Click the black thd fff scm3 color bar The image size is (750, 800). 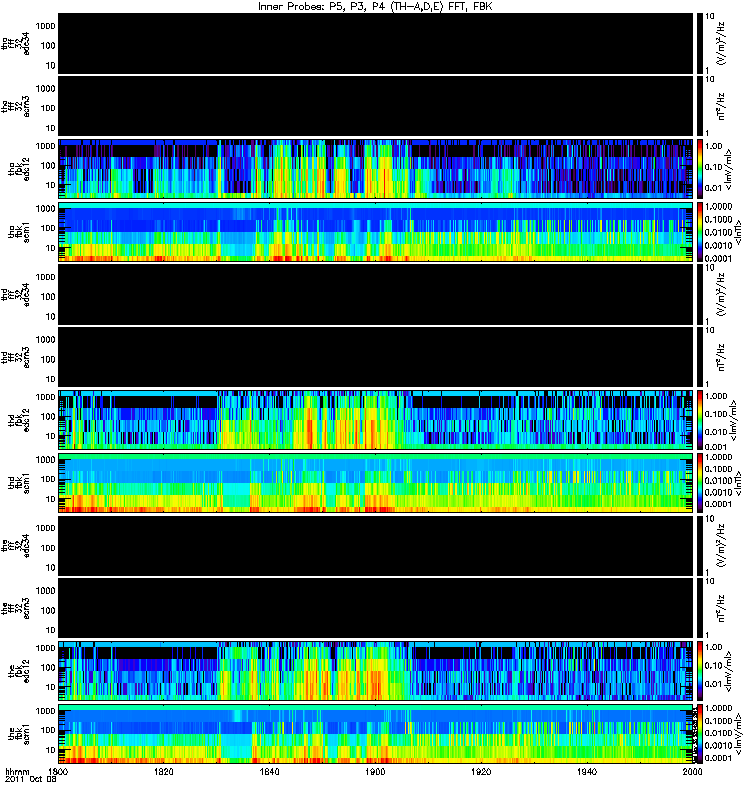click(699, 357)
